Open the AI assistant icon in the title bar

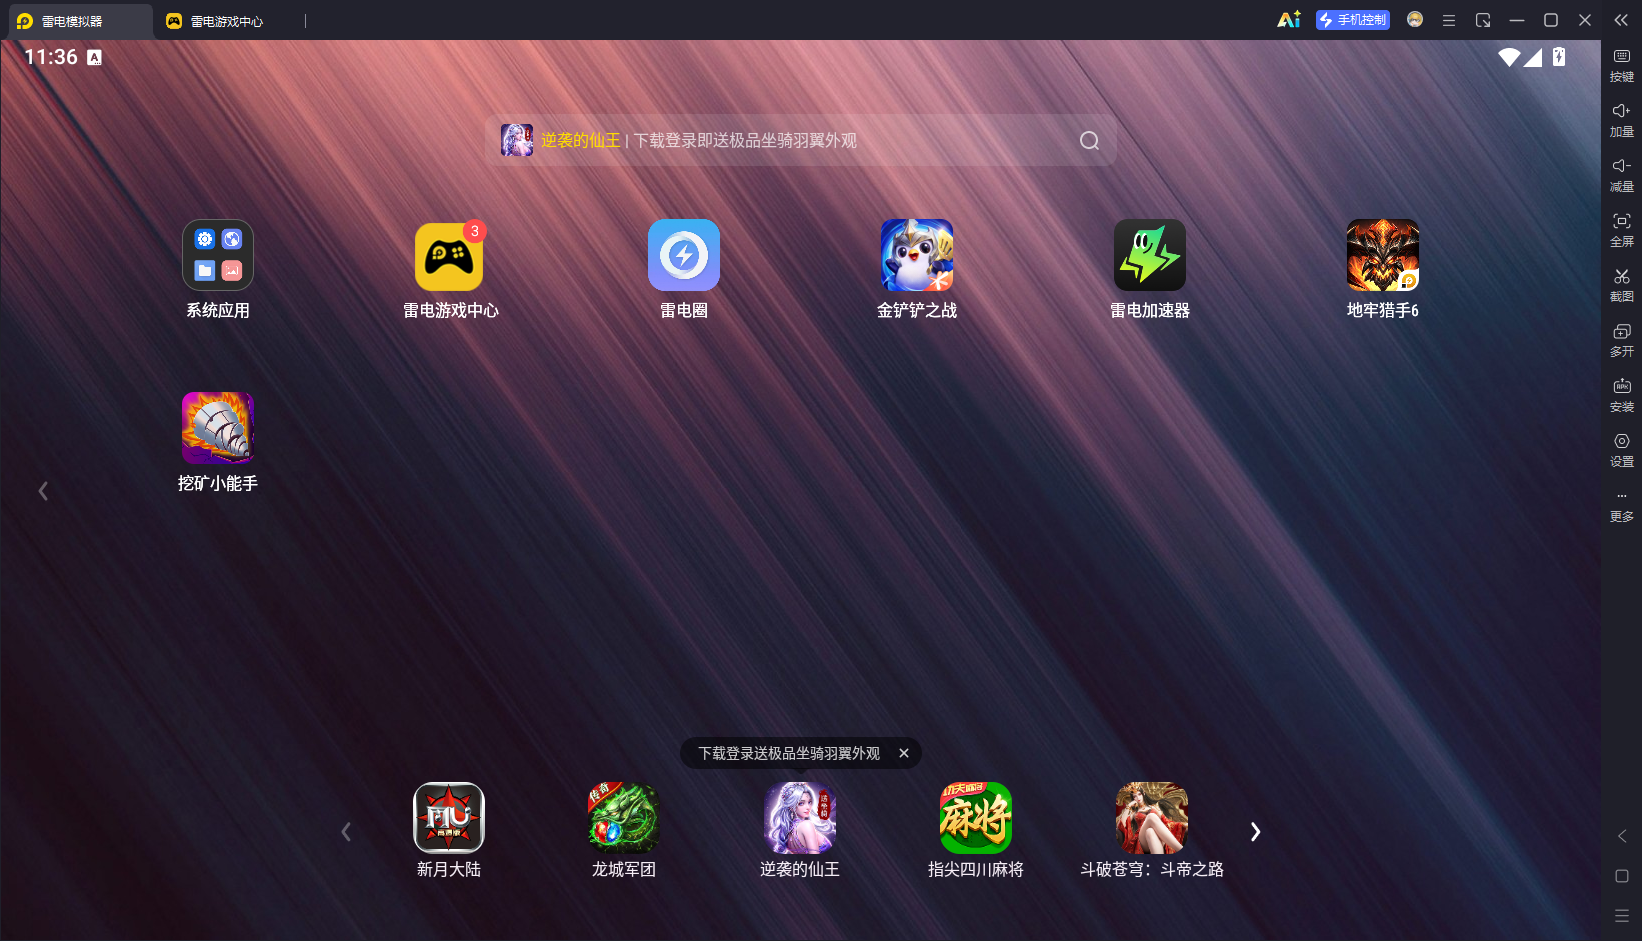pyautogui.click(x=1289, y=20)
